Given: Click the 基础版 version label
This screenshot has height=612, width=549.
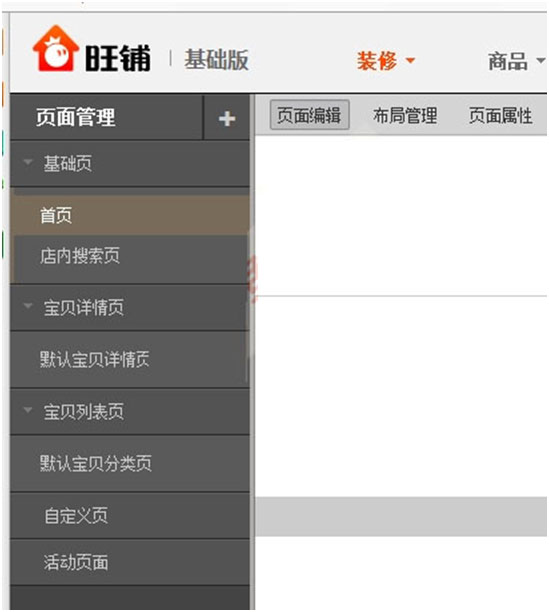Looking at the screenshot, I should pos(217,60).
